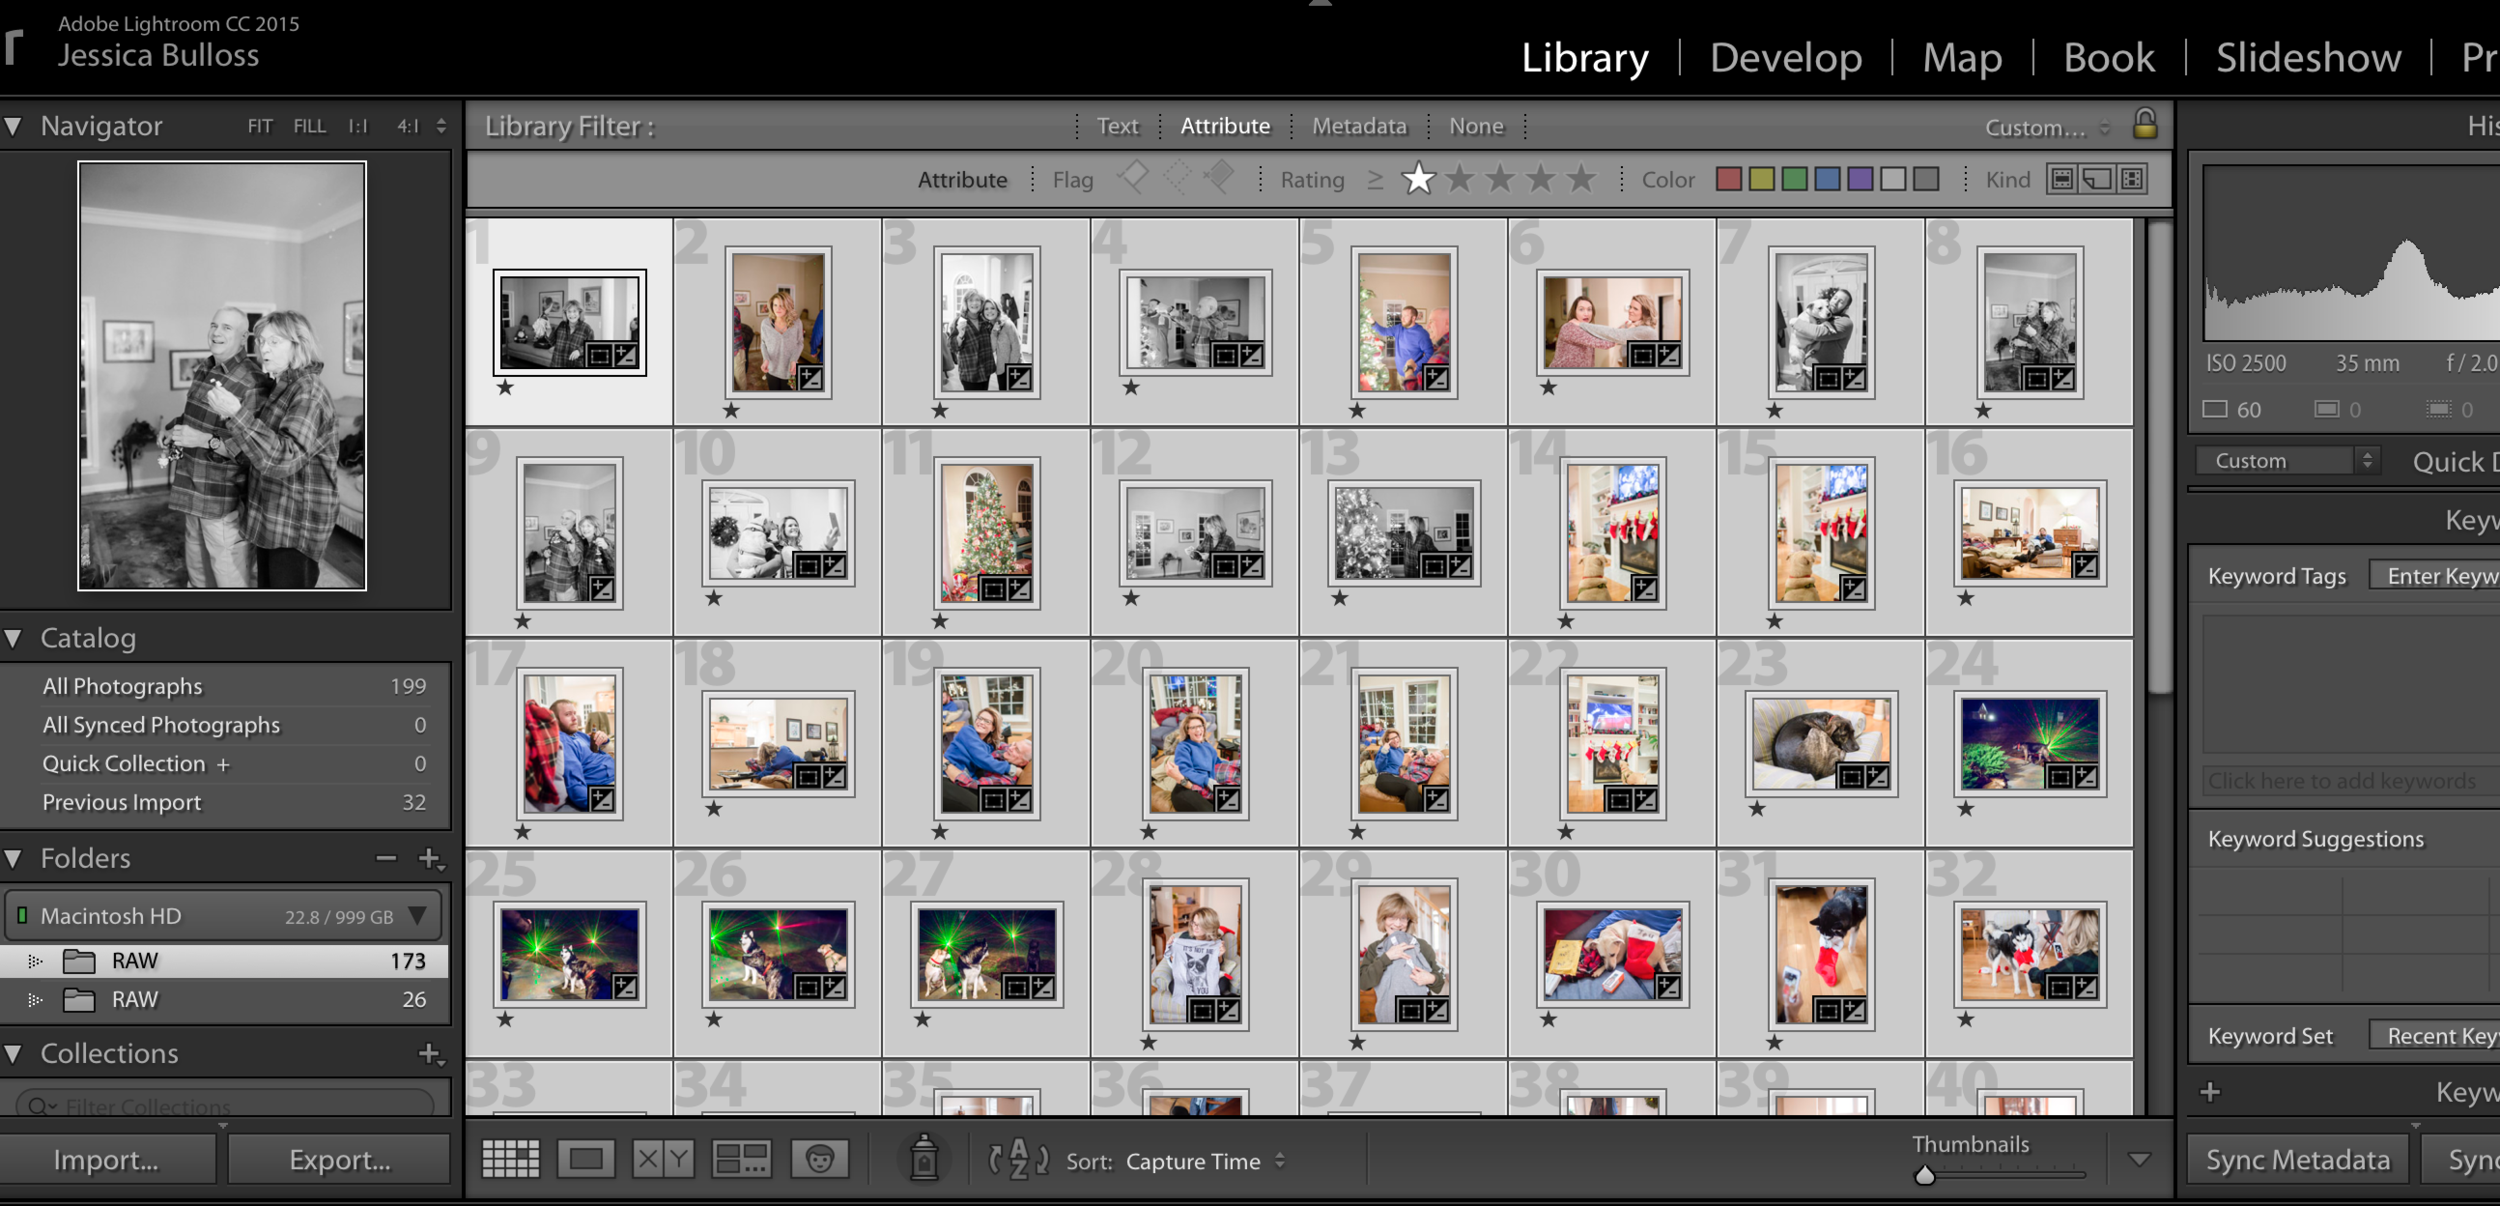The width and height of the screenshot is (2500, 1206).
Task: Click original photo checkbox showing 60
Action: pos(2215,409)
